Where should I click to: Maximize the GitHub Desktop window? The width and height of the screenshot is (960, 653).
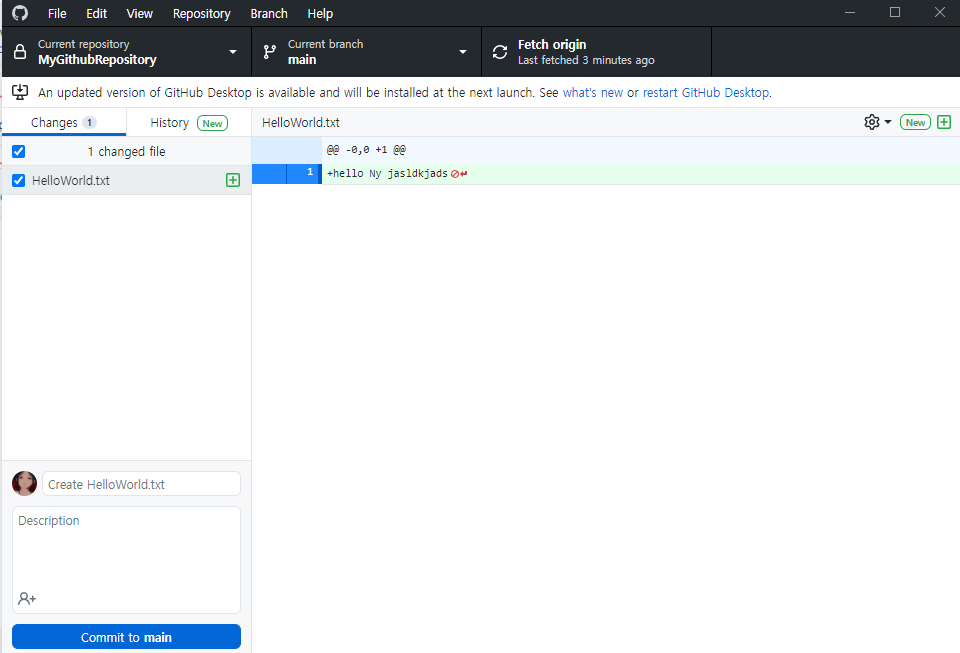point(894,13)
